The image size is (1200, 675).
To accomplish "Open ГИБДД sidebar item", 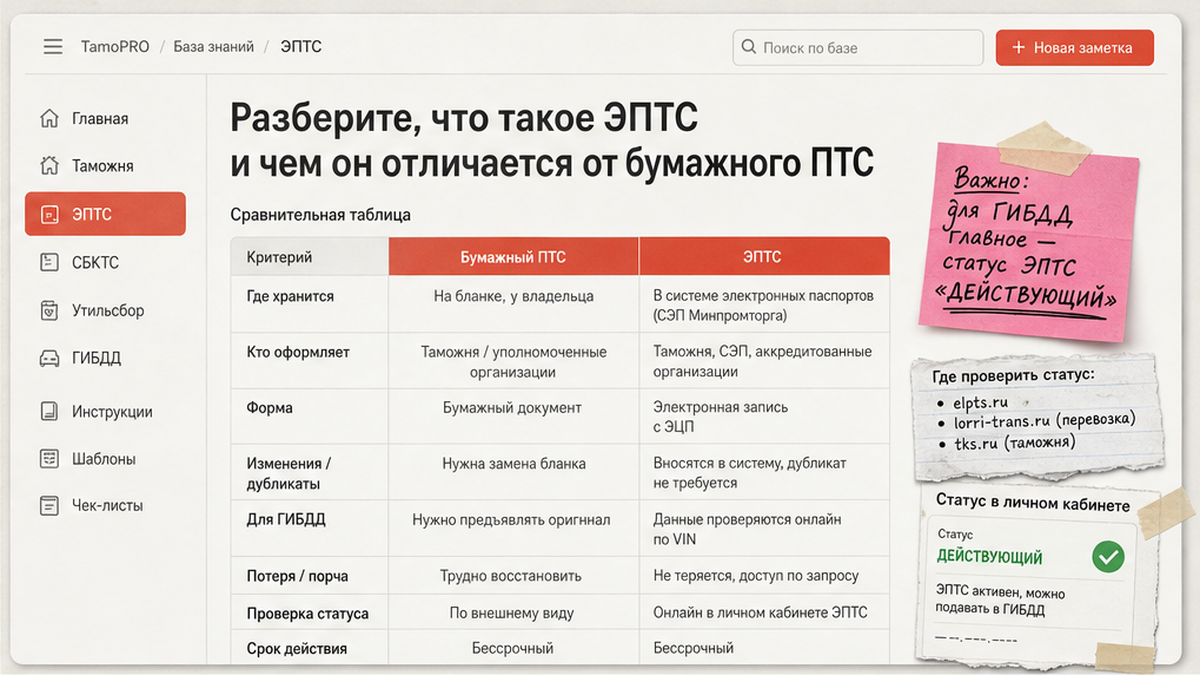I will pos(105,358).
